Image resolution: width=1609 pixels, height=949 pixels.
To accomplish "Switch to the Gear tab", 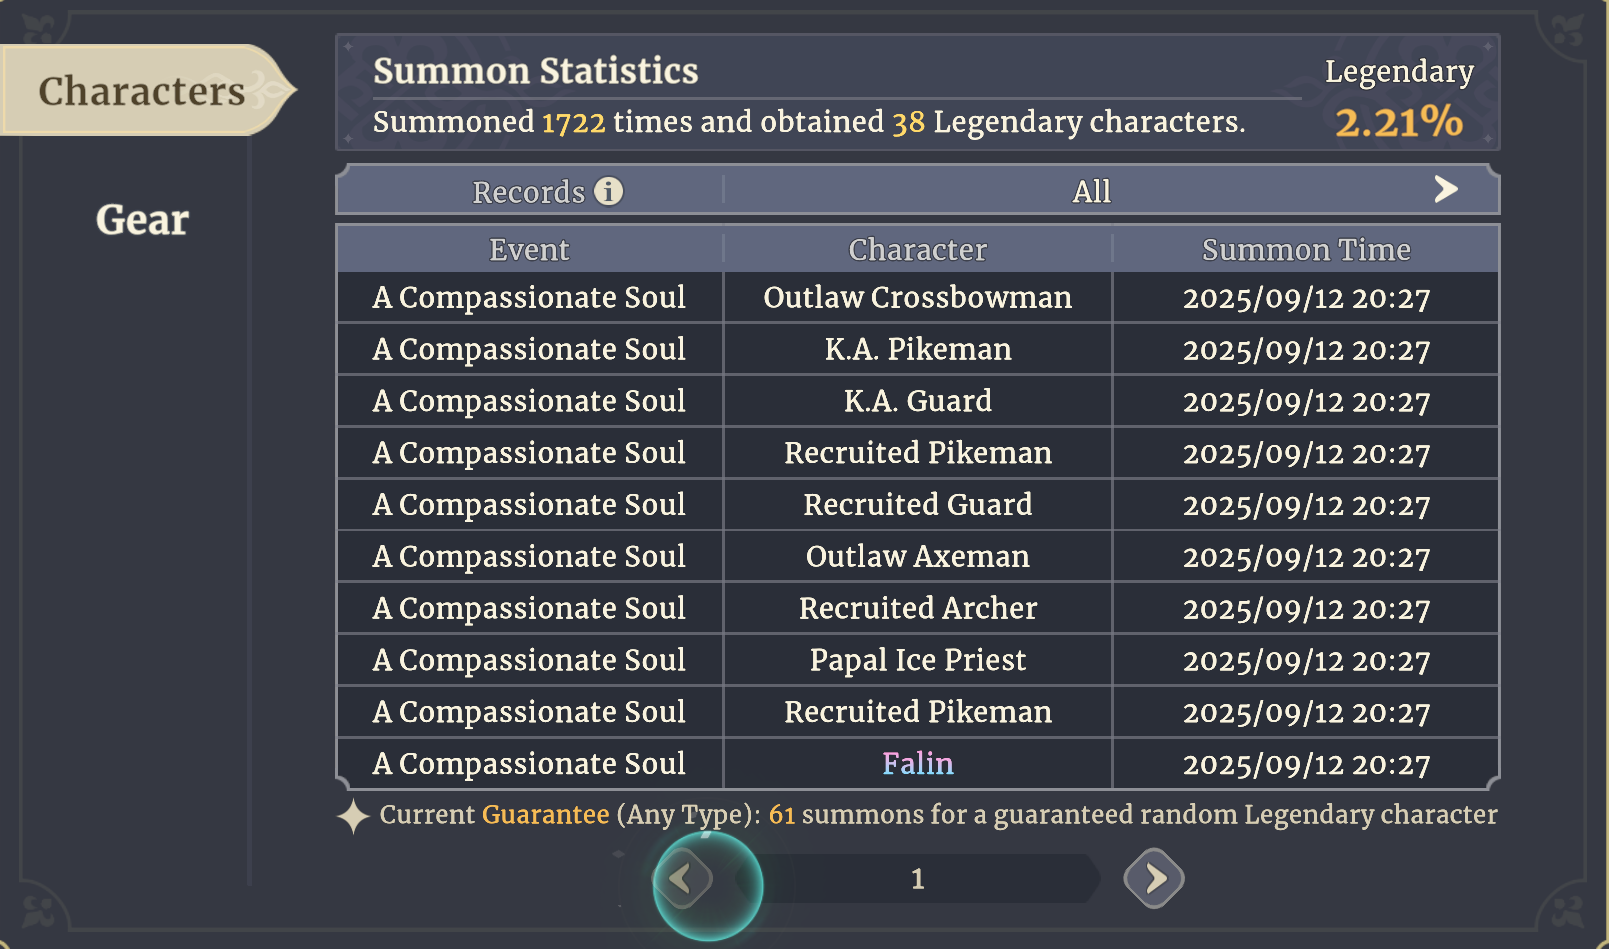I will 142,220.
